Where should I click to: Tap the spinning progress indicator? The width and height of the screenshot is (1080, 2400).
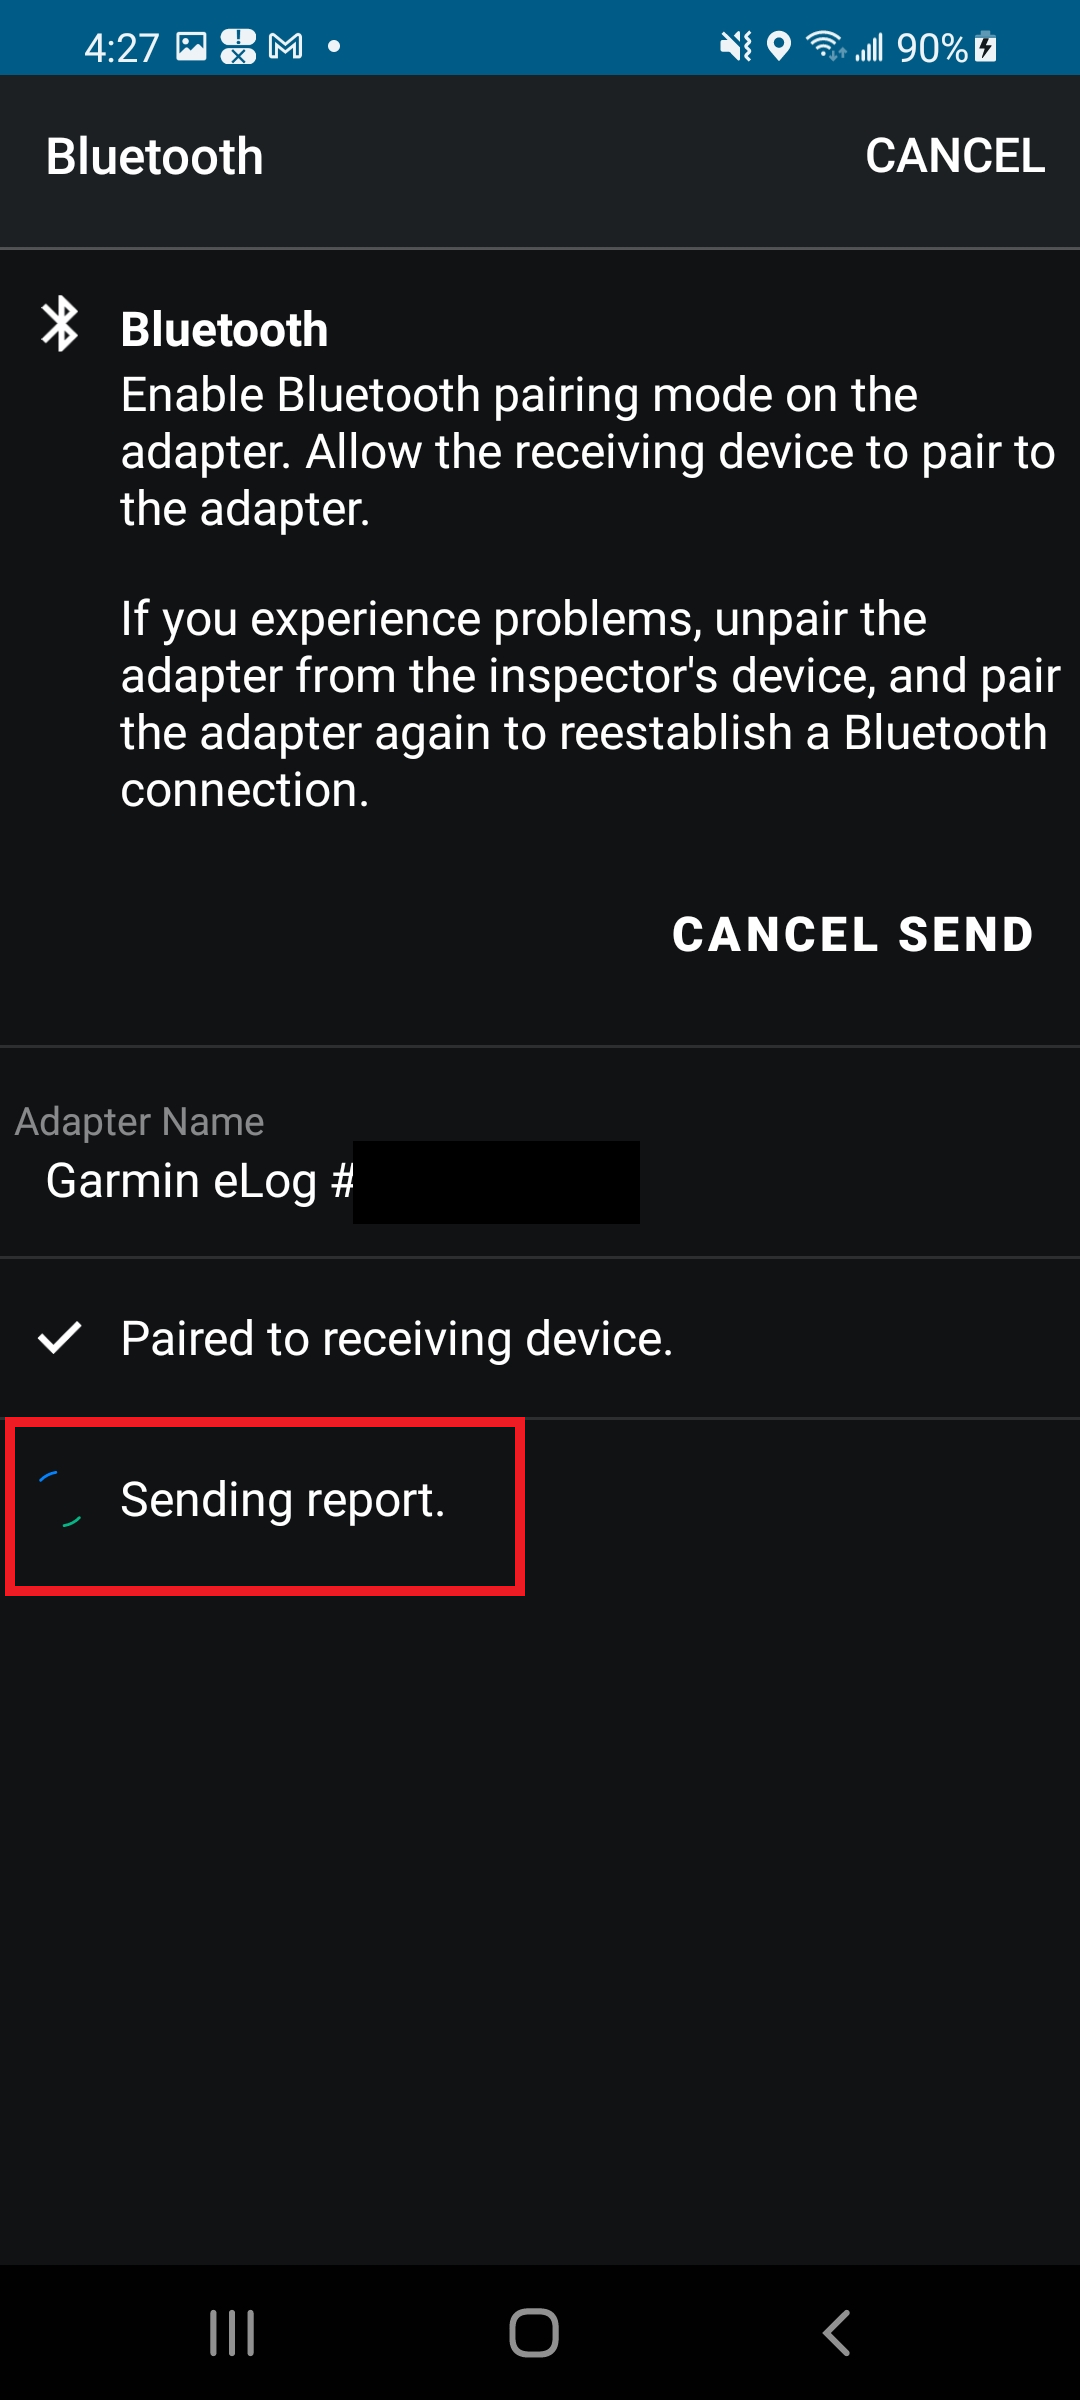[60, 1499]
